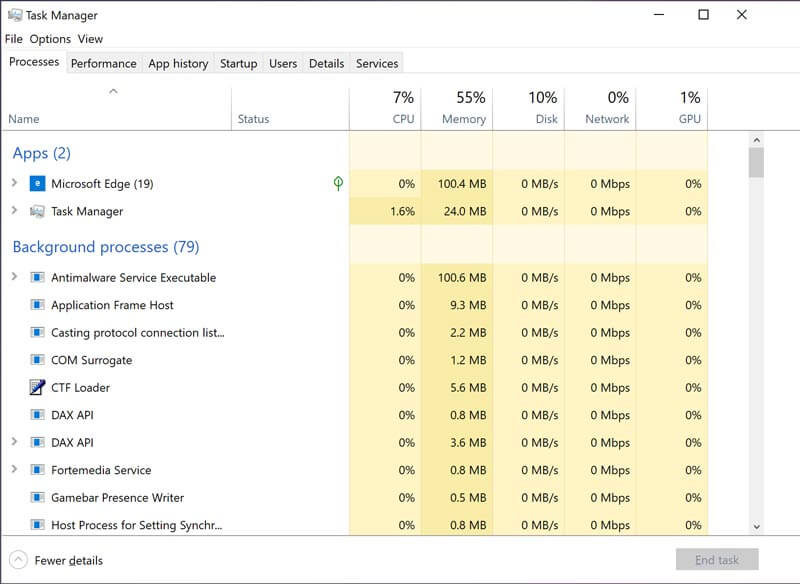Viewport: 800px width, 584px height.
Task: Click the sort arrow above Name column
Action: 113,91
